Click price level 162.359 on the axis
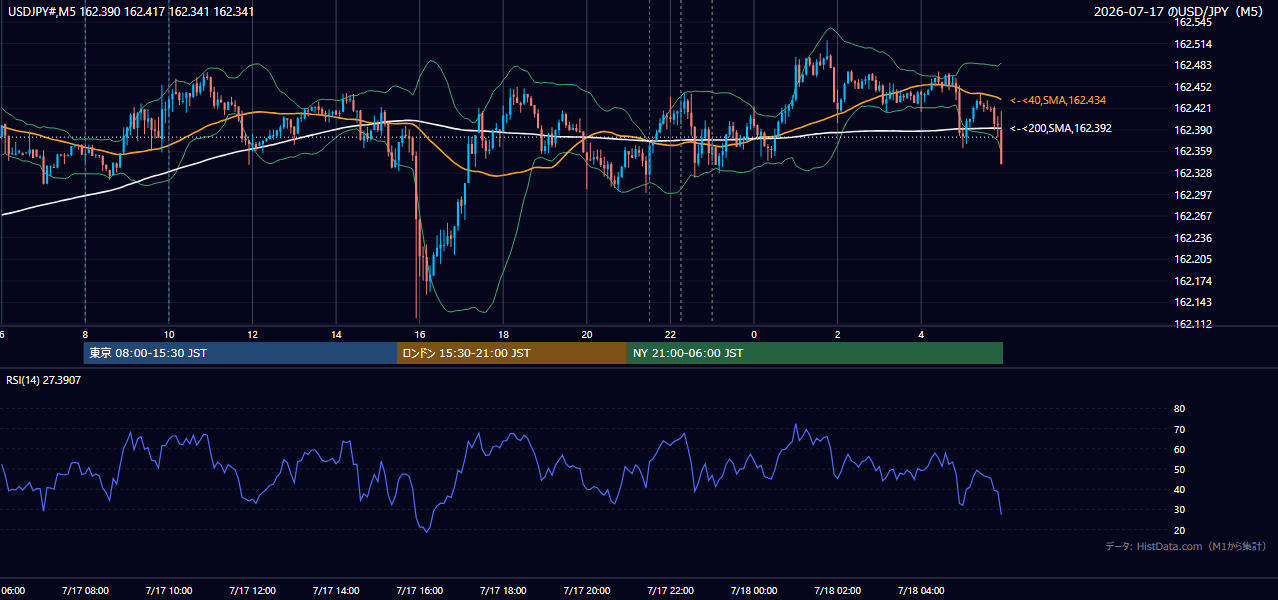The height and width of the screenshot is (600, 1278). tap(1192, 152)
